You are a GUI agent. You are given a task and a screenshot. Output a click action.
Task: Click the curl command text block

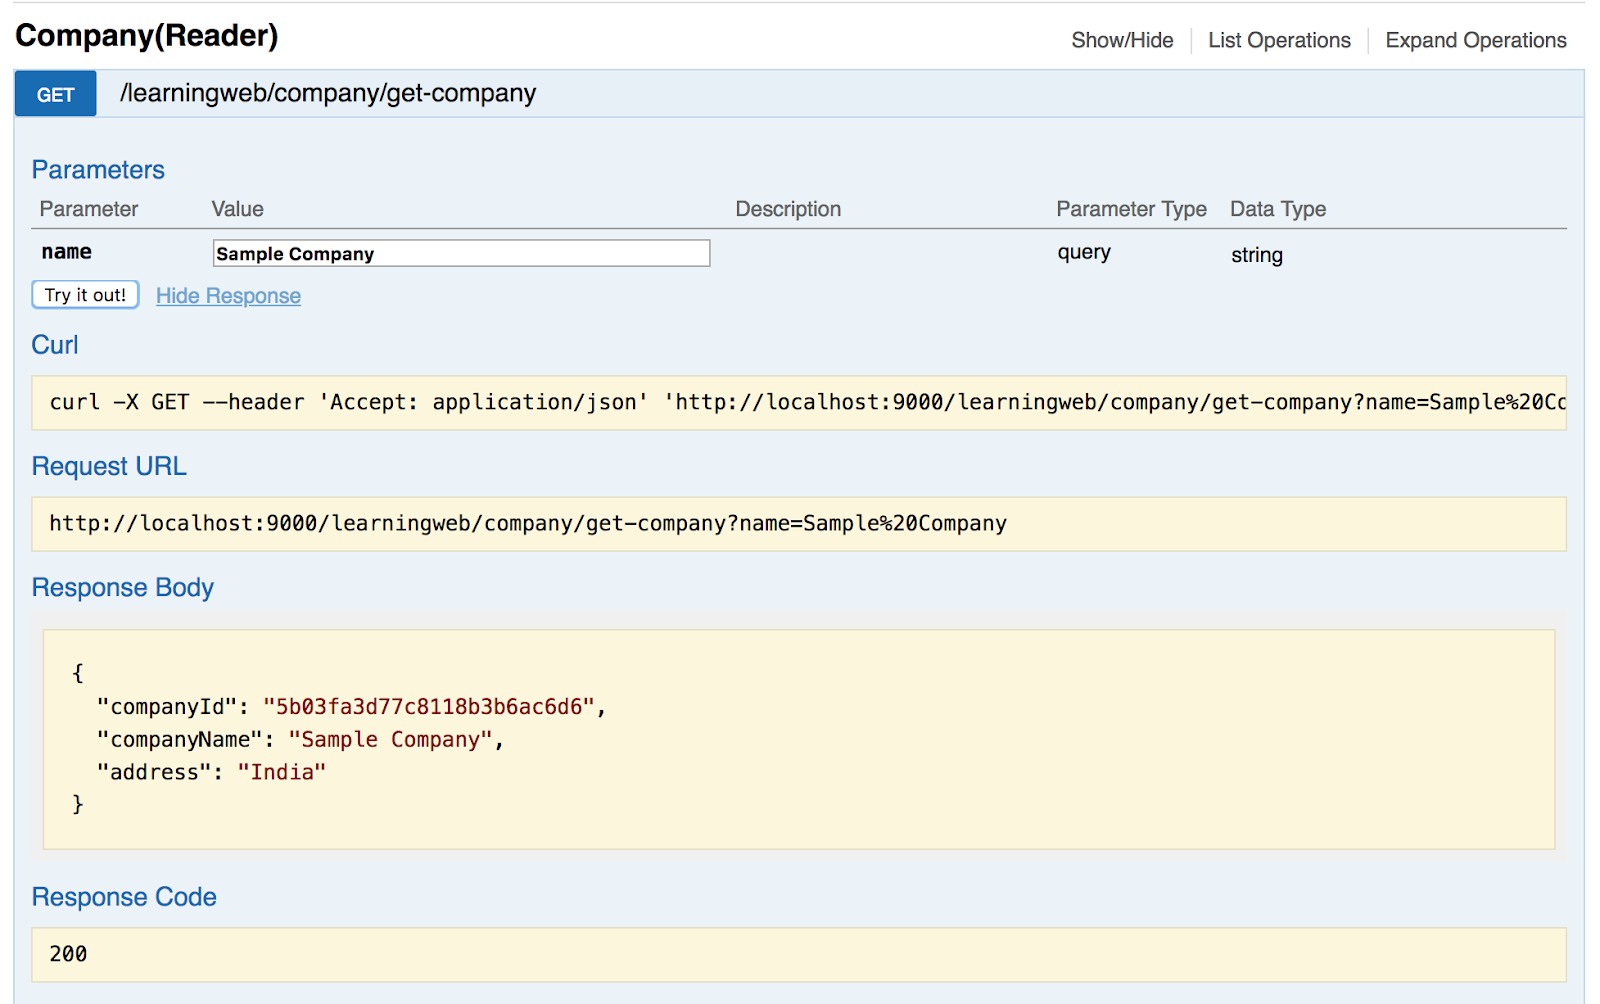(798, 403)
